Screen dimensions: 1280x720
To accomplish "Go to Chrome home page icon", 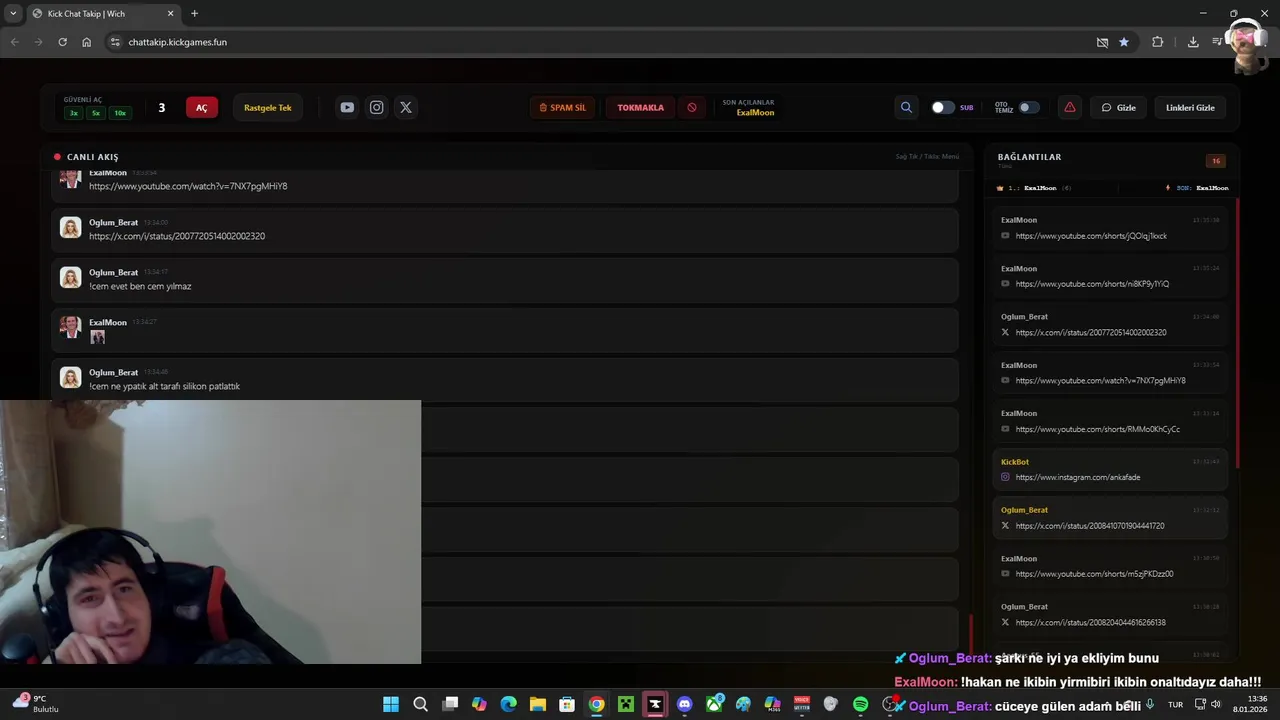I will (86, 42).
